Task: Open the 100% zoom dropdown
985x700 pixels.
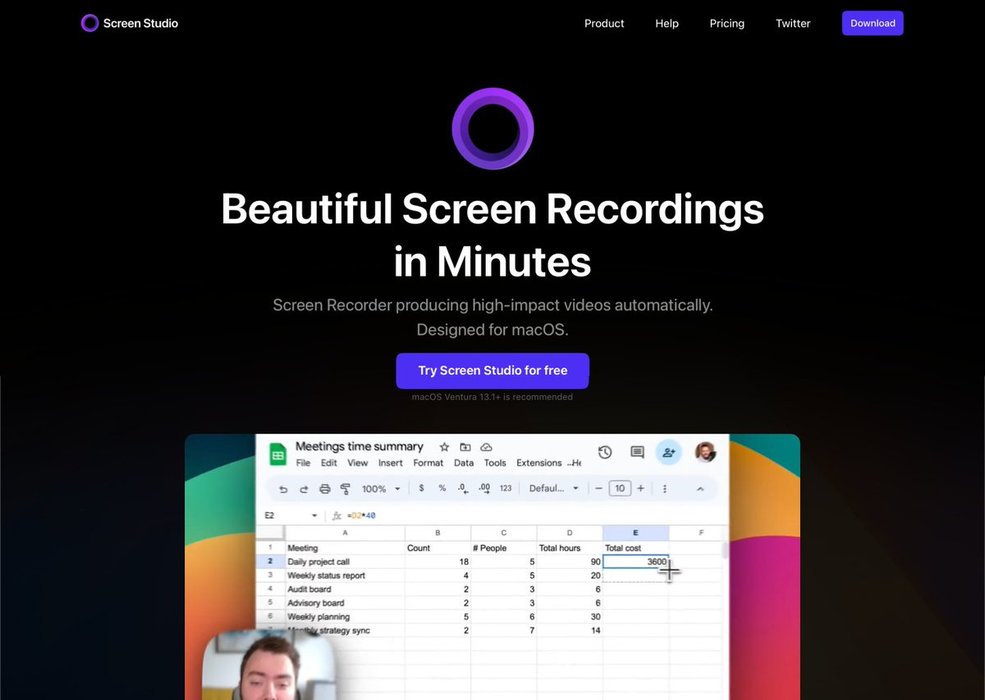Action: (x=381, y=489)
